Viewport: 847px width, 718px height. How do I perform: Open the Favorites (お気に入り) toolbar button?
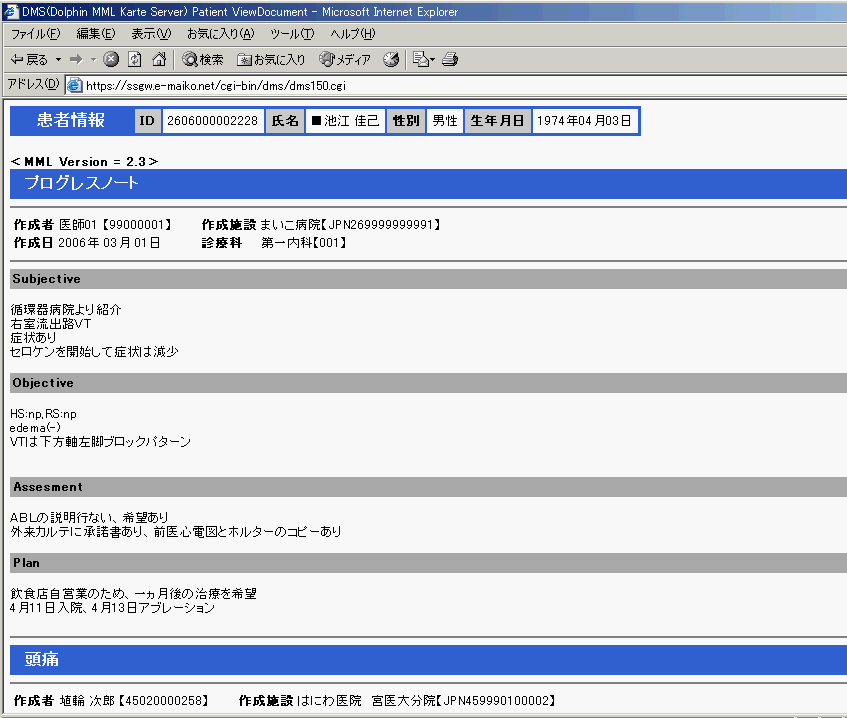(x=271, y=60)
